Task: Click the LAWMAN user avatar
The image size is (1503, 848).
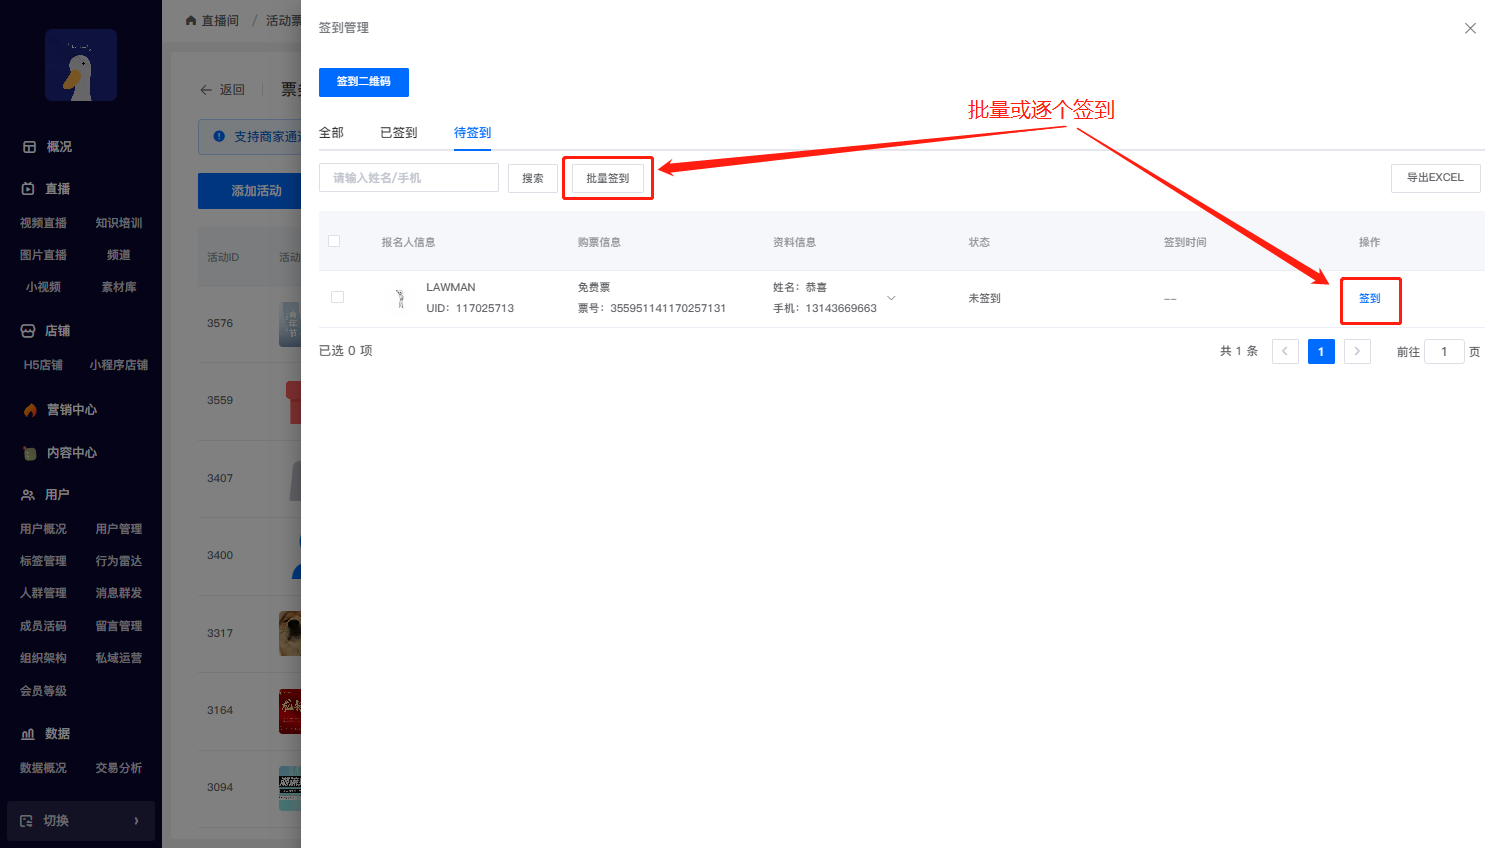Action: 400,298
